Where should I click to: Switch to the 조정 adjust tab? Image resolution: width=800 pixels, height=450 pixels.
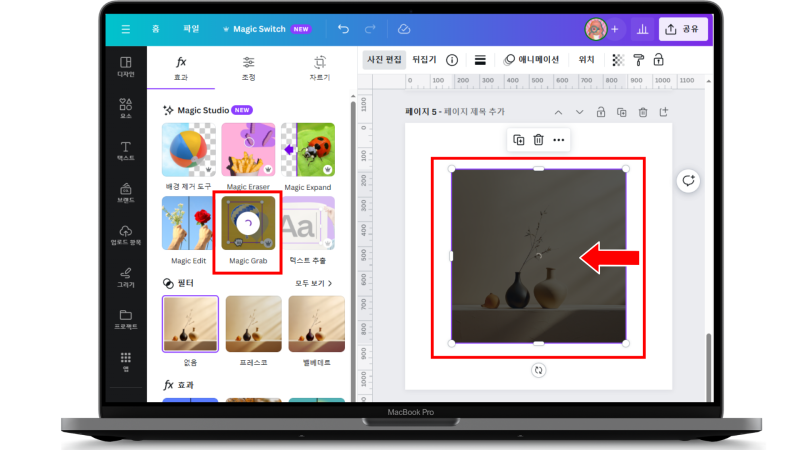point(248,68)
